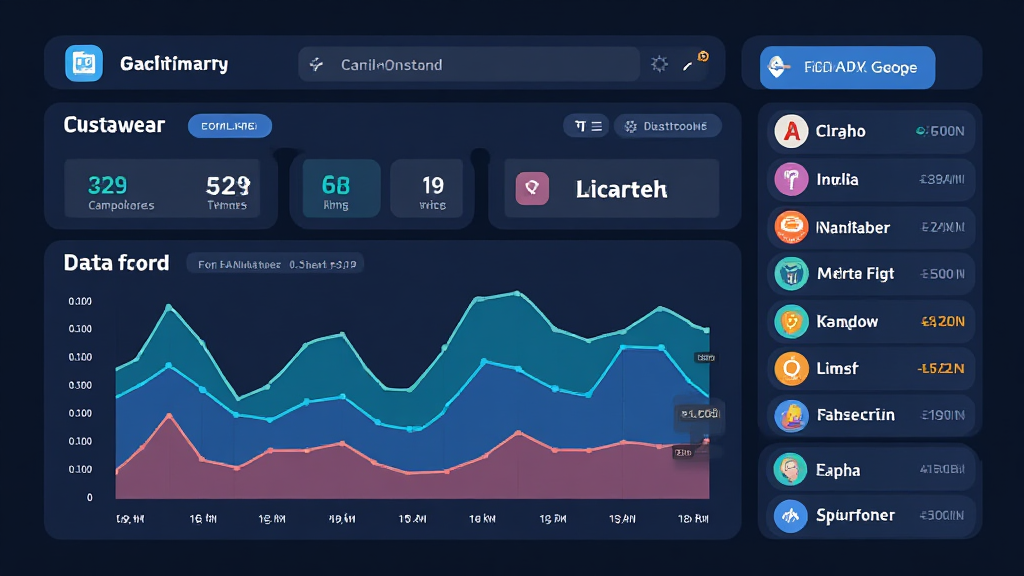Image resolution: width=1024 pixels, height=576 pixels.
Task: Click the teal Merta Figt icon
Action: pos(791,273)
